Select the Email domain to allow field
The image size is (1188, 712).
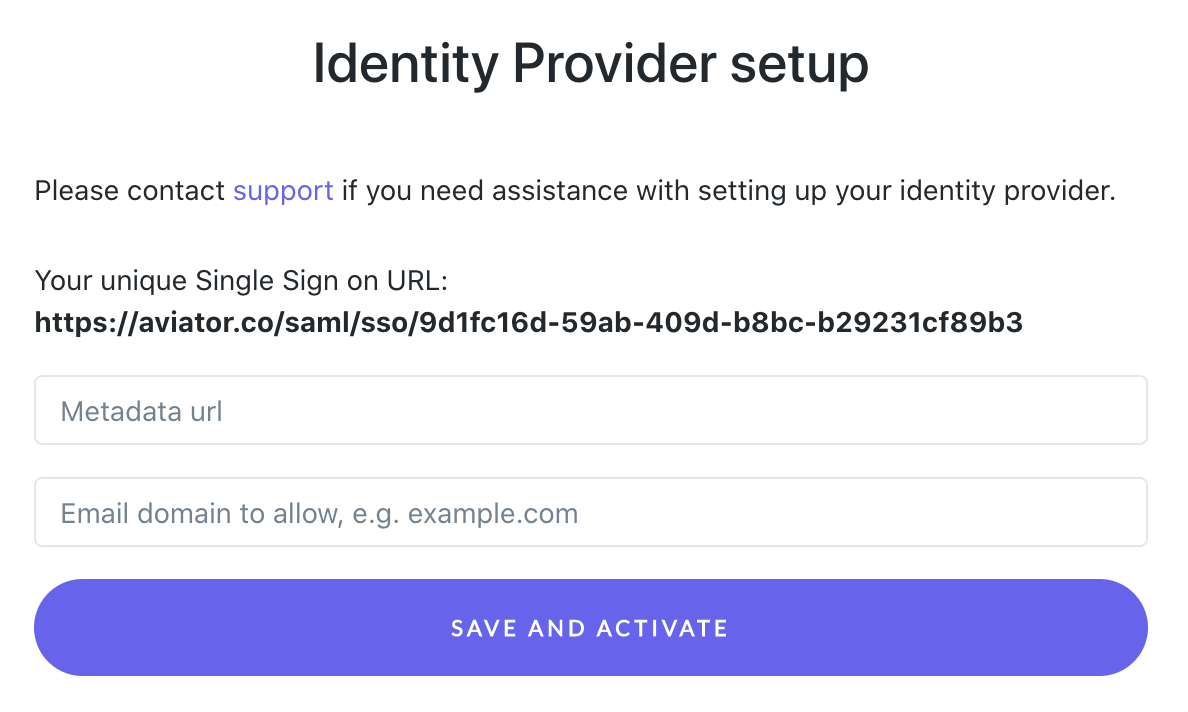(590, 512)
